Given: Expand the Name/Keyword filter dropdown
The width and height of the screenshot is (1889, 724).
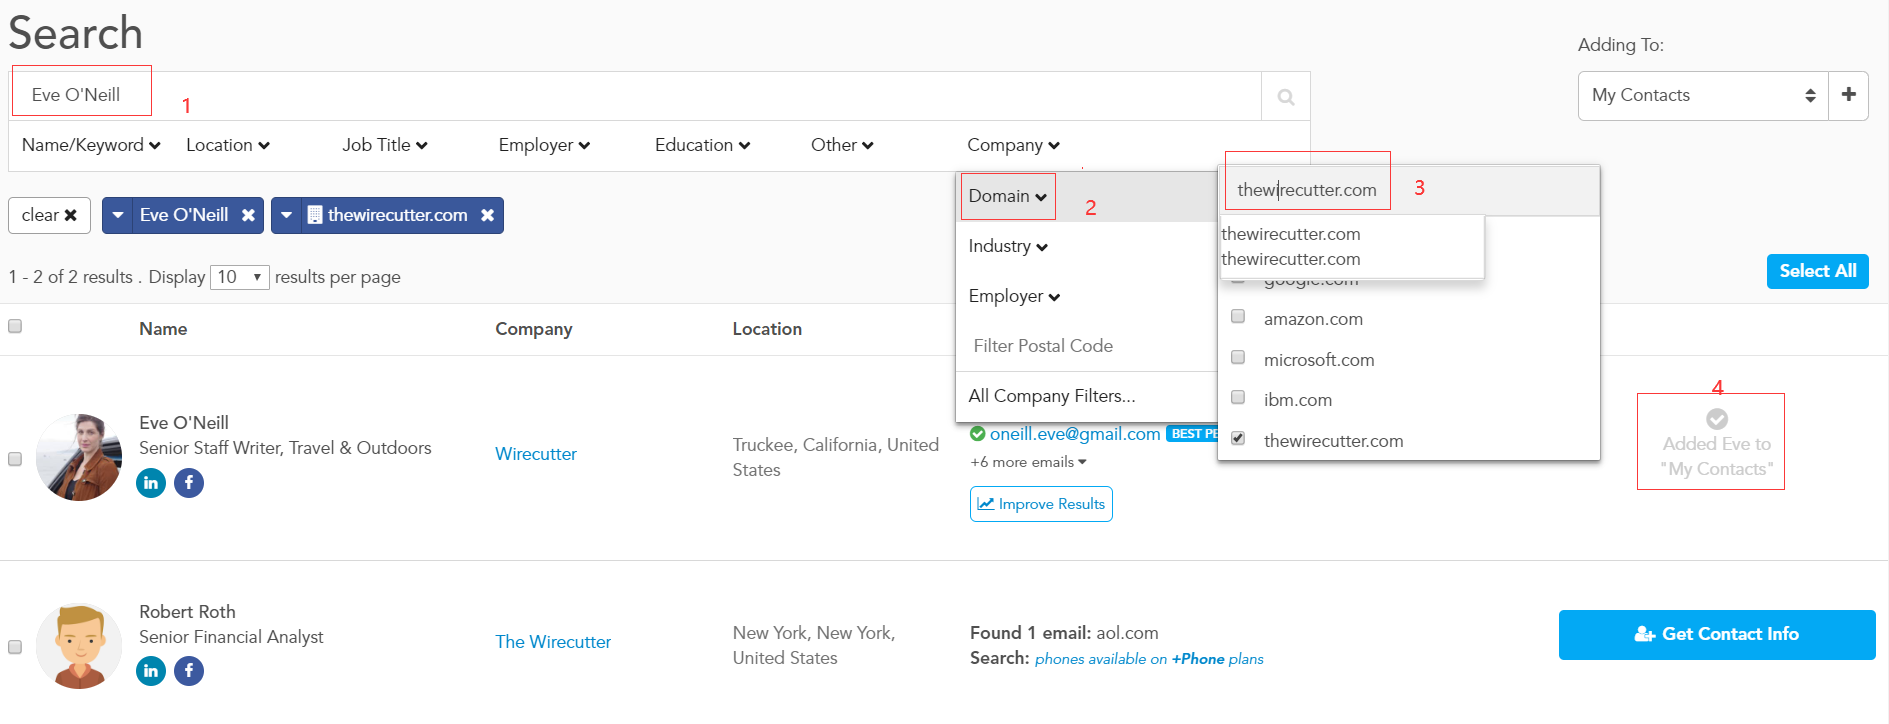Looking at the screenshot, I should (x=91, y=145).
